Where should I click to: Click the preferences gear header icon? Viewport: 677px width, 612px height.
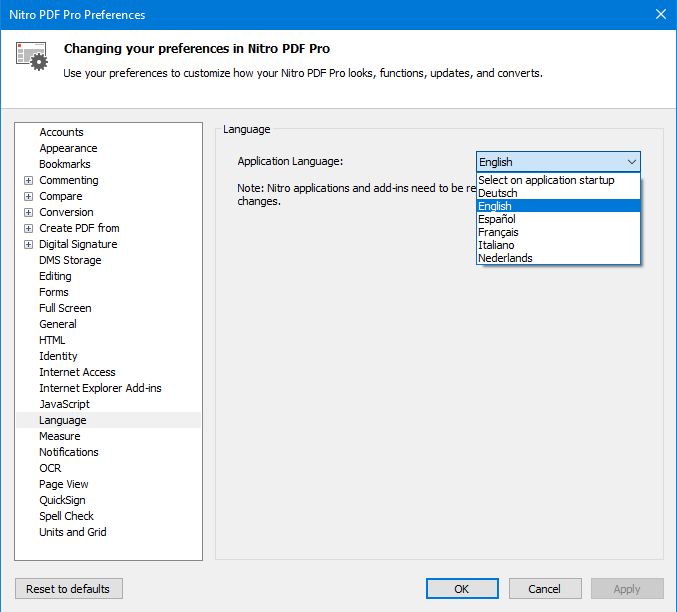point(32,56)
